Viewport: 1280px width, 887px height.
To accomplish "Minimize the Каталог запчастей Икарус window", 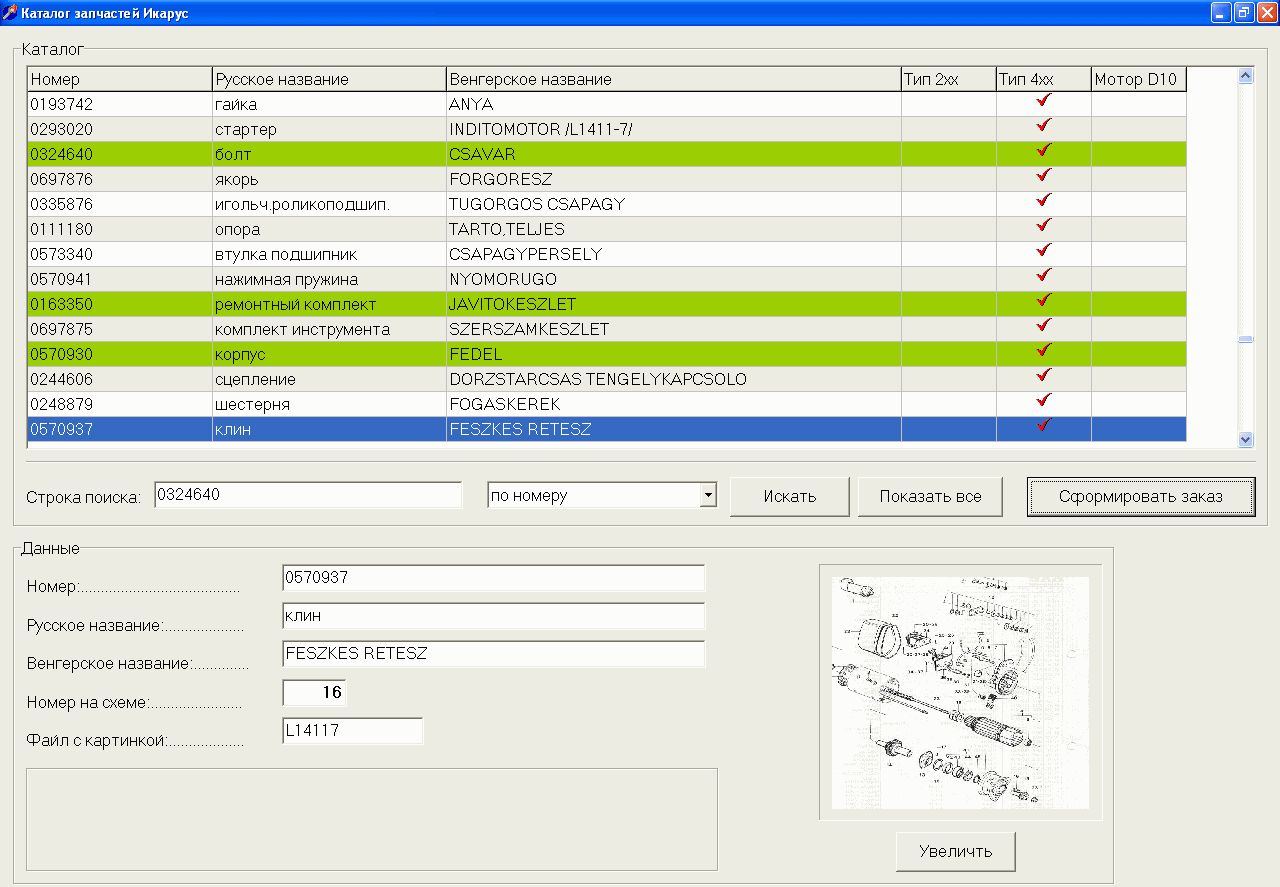I will [x=1221, y=12].
